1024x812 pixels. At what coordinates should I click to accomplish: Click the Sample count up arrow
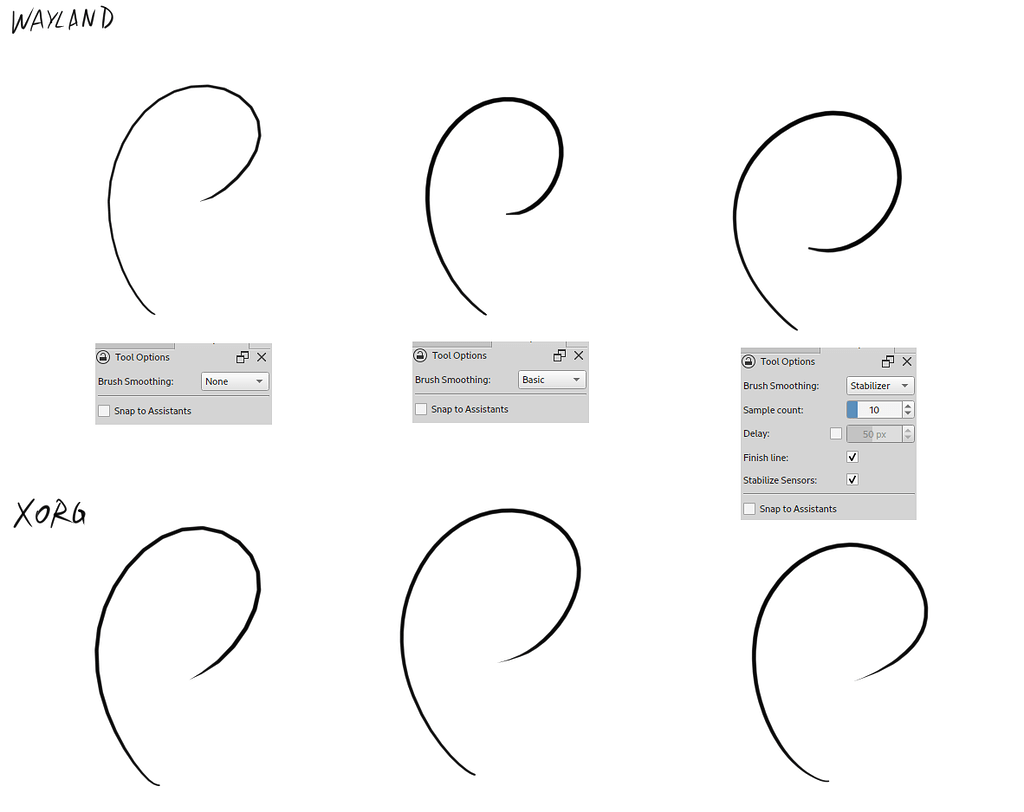click(x=907, y=405)
